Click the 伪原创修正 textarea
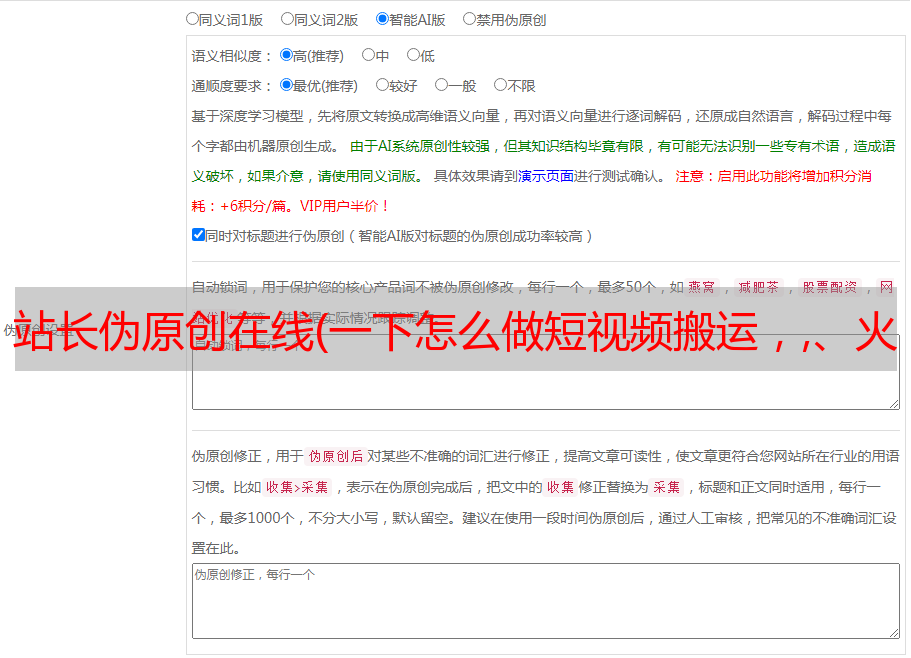 click(546, 601)
